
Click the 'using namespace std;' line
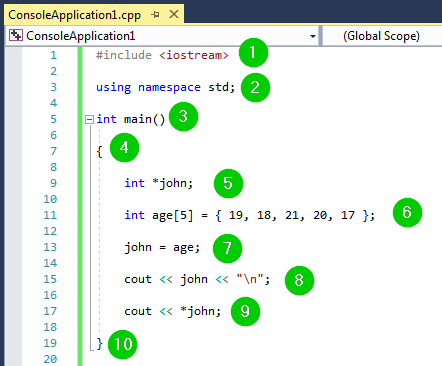(165, 87)
